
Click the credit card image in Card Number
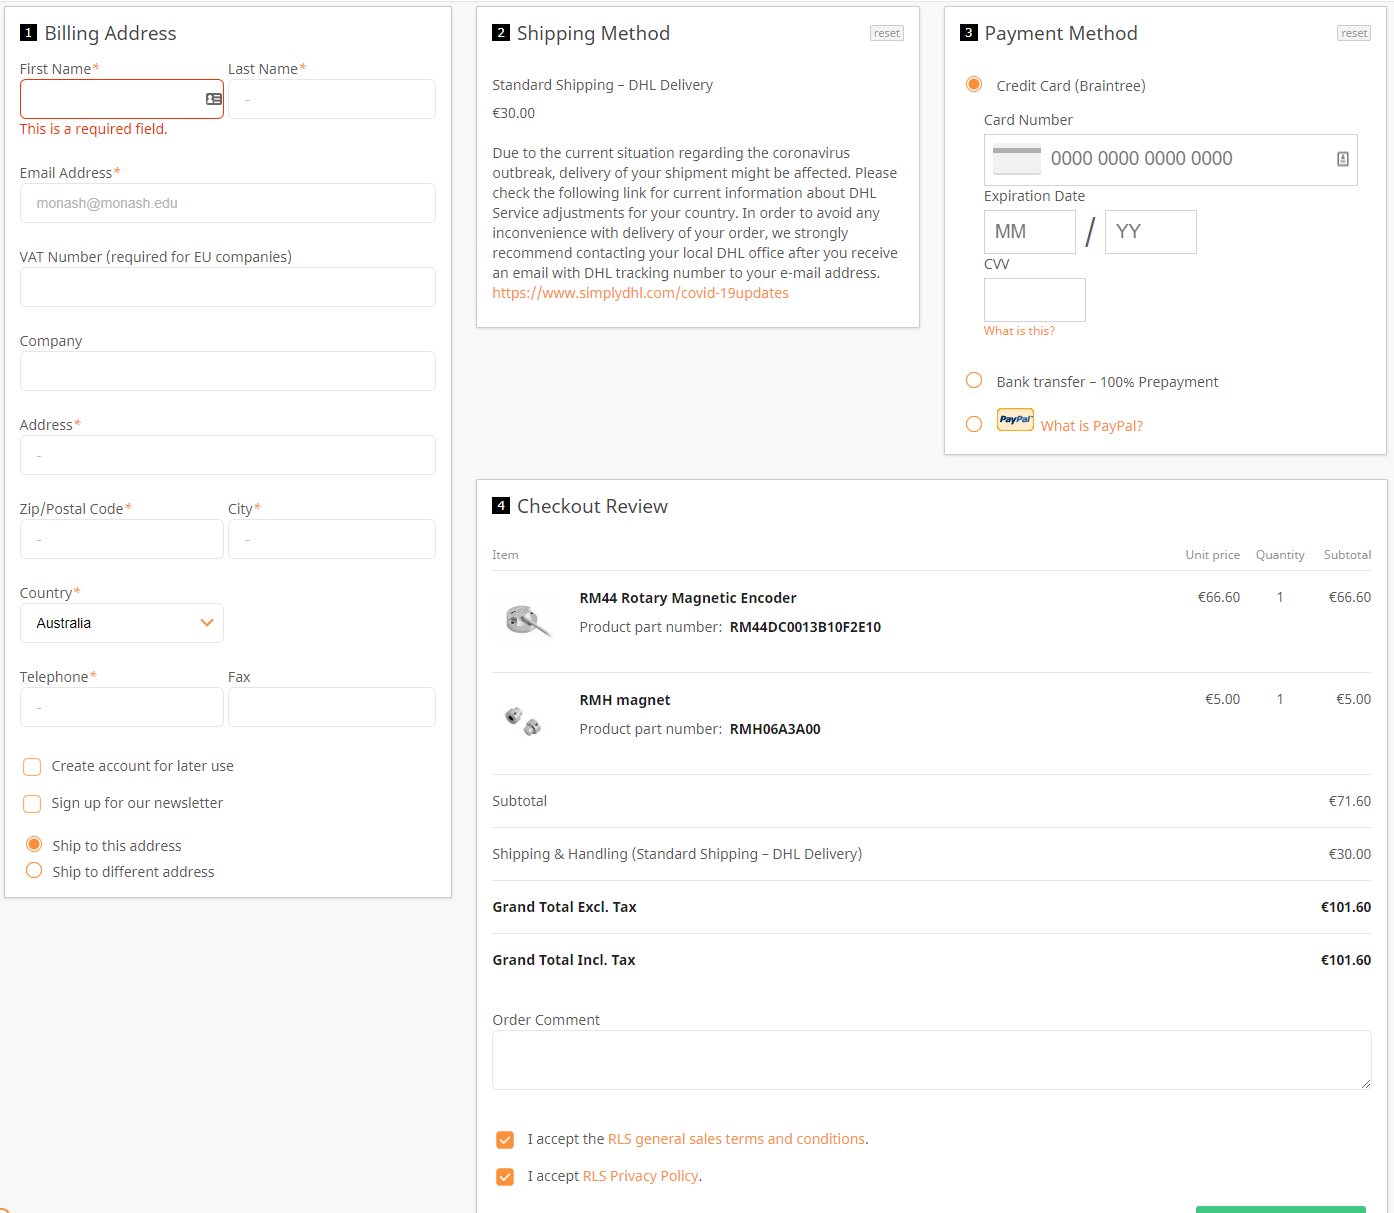pyautogui.click(x=1017, y=160)
